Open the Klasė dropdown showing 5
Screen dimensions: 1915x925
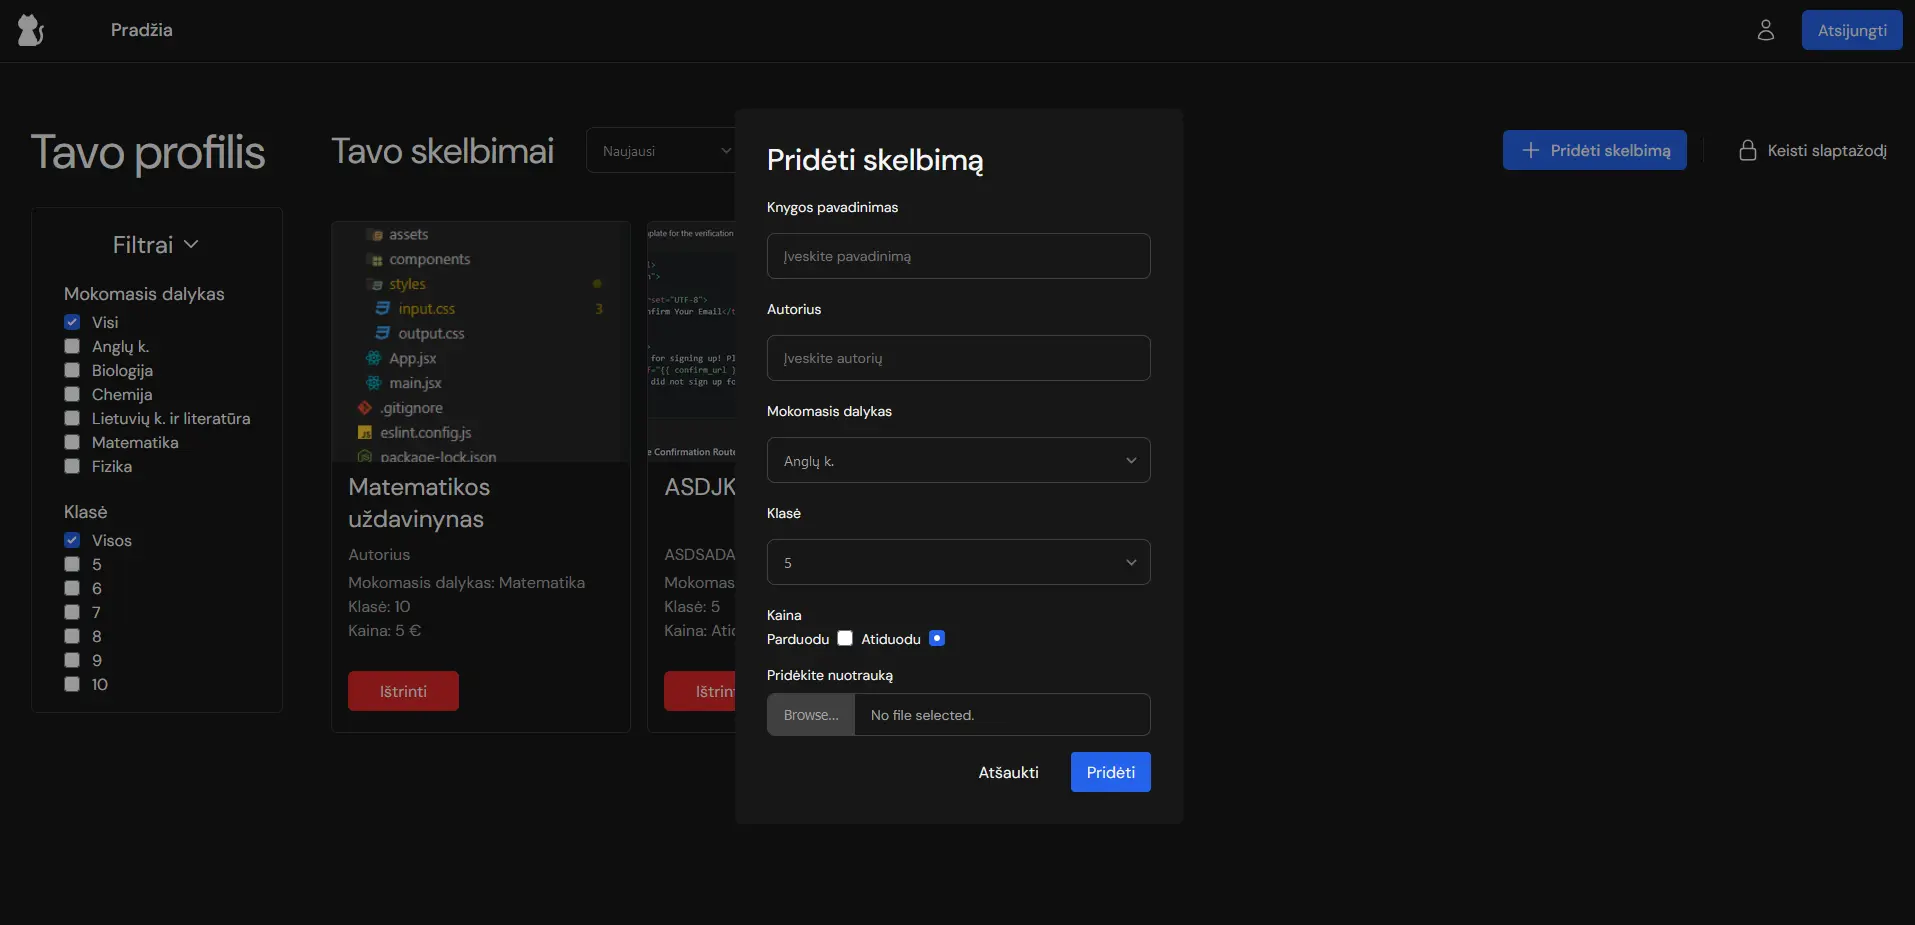click(958, 562)
